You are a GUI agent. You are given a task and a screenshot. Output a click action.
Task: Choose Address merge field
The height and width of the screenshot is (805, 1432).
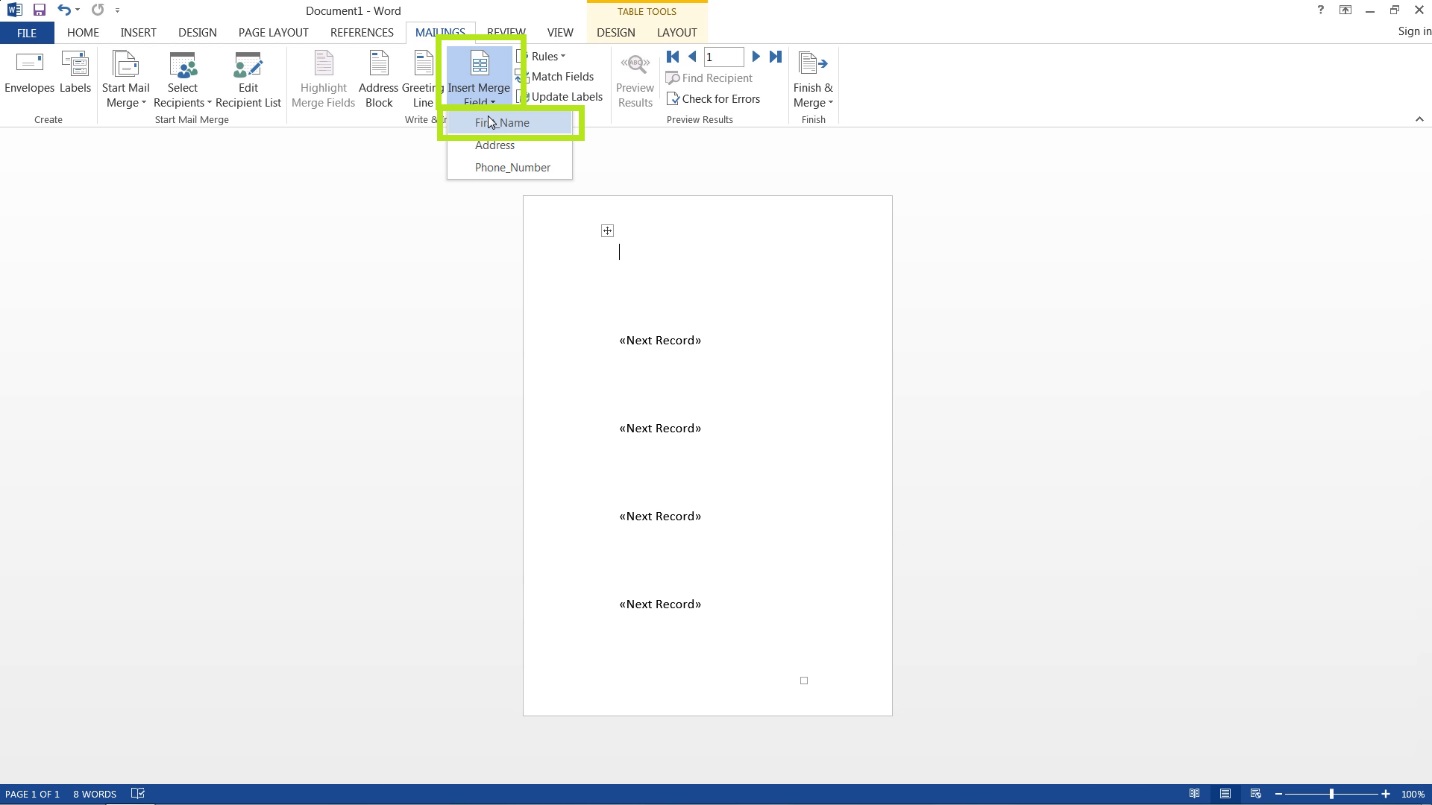click(x=509, y=145)
